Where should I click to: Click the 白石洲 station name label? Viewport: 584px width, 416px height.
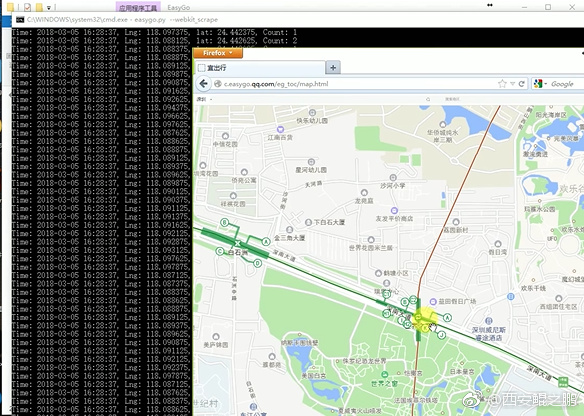tap(238, 253)
